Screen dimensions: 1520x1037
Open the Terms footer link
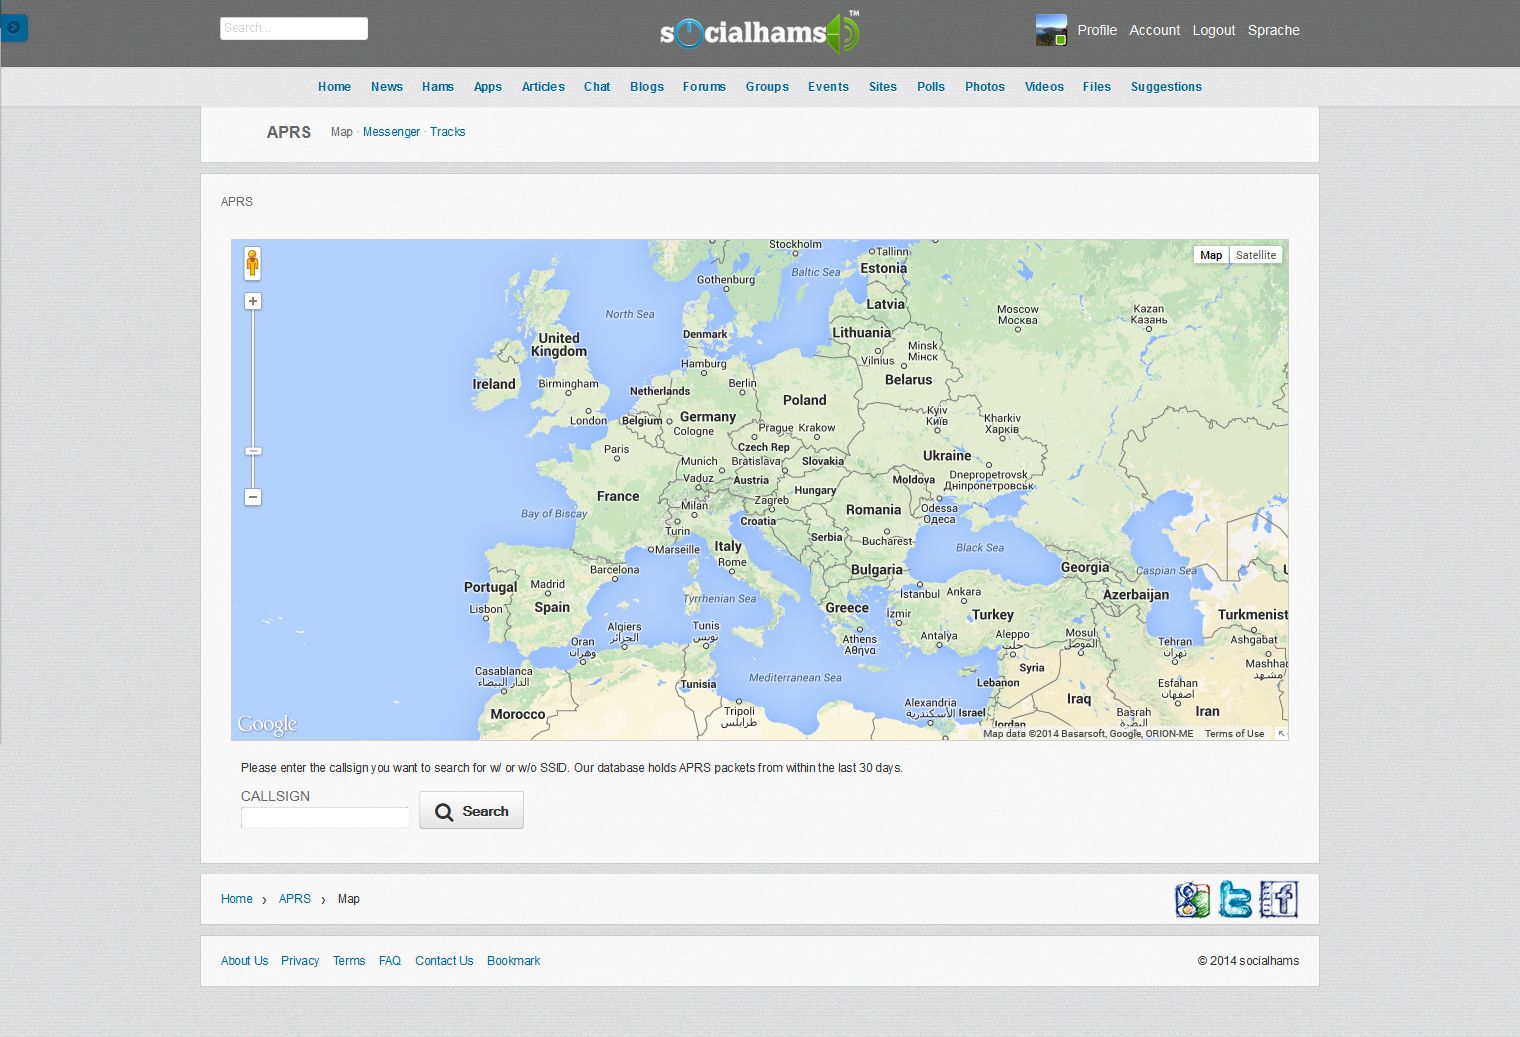(x=349, y=961)
